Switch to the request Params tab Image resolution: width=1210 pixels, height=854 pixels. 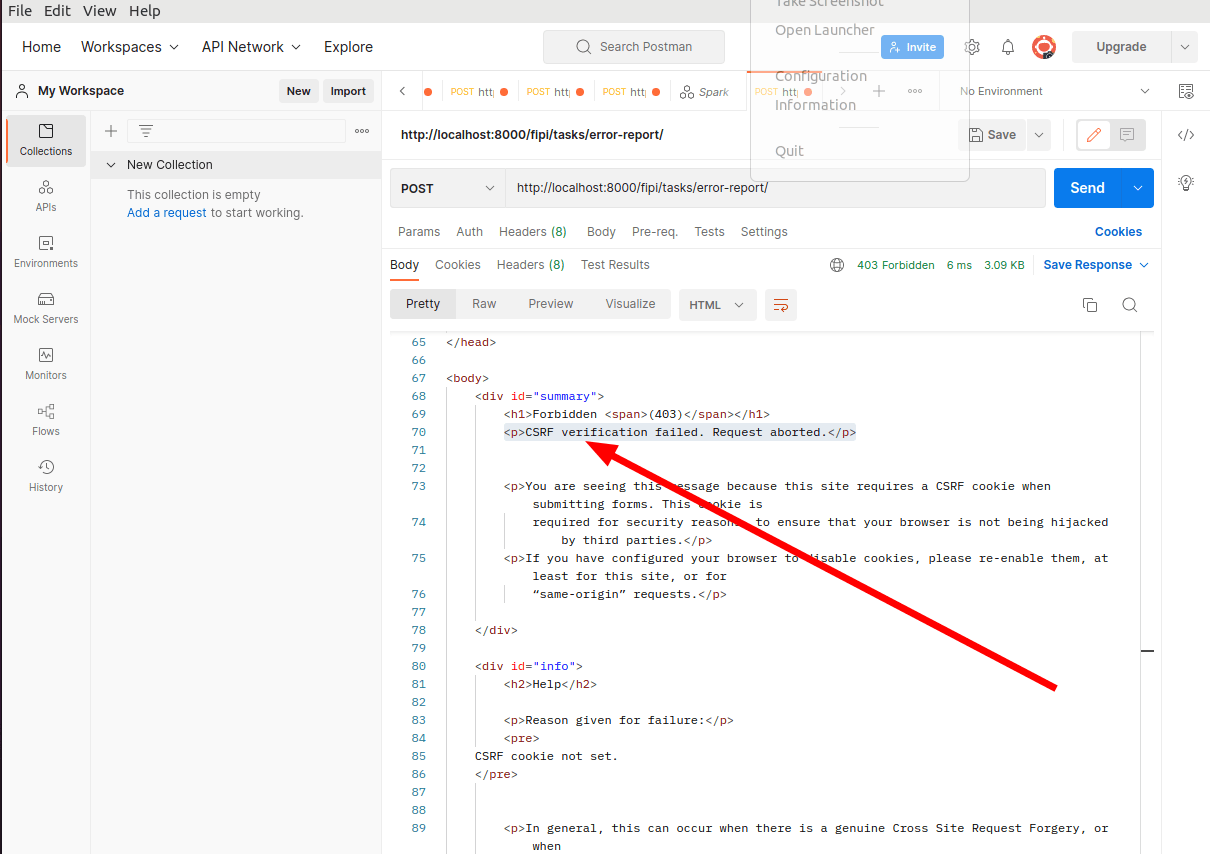(419, 232)
